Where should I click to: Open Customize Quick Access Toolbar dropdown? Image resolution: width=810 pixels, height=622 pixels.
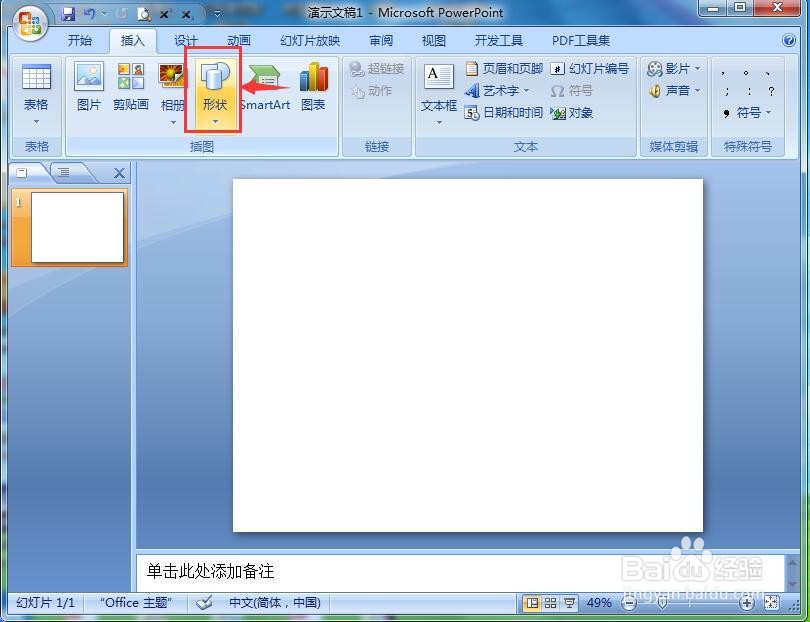(x=217, y=14)
